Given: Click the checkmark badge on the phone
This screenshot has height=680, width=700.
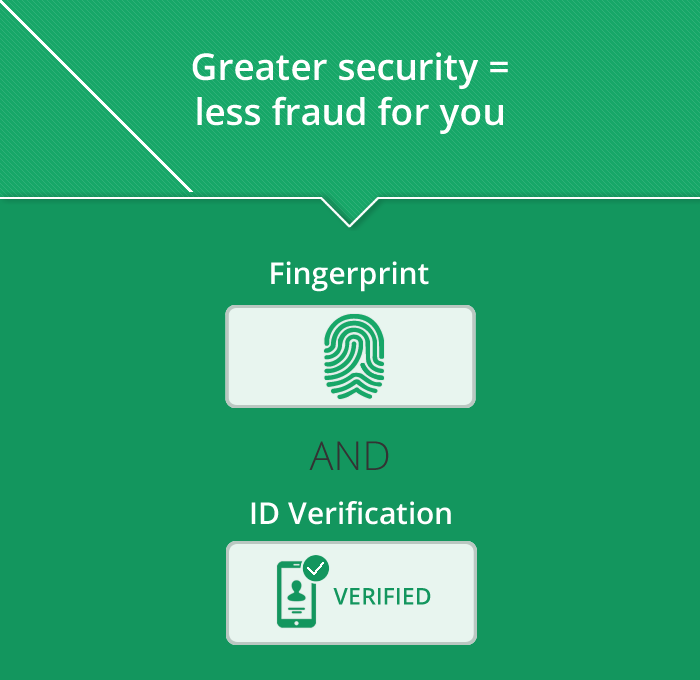Looking at the screenshot, I should (x=316, y=568).
